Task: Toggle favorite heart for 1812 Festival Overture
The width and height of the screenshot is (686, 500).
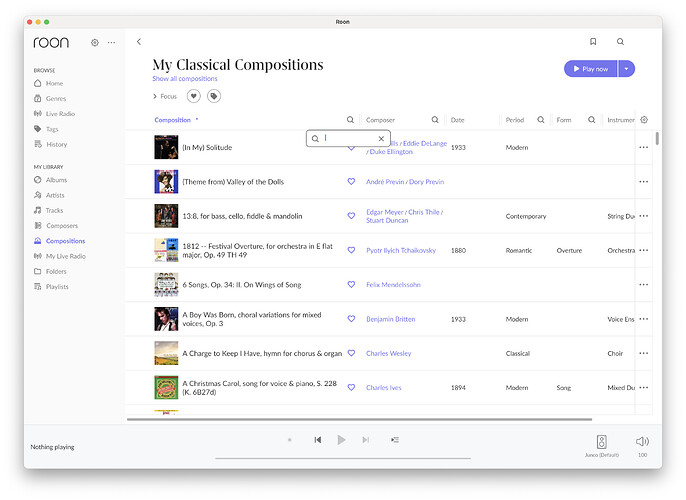Action: pos(351,250)
